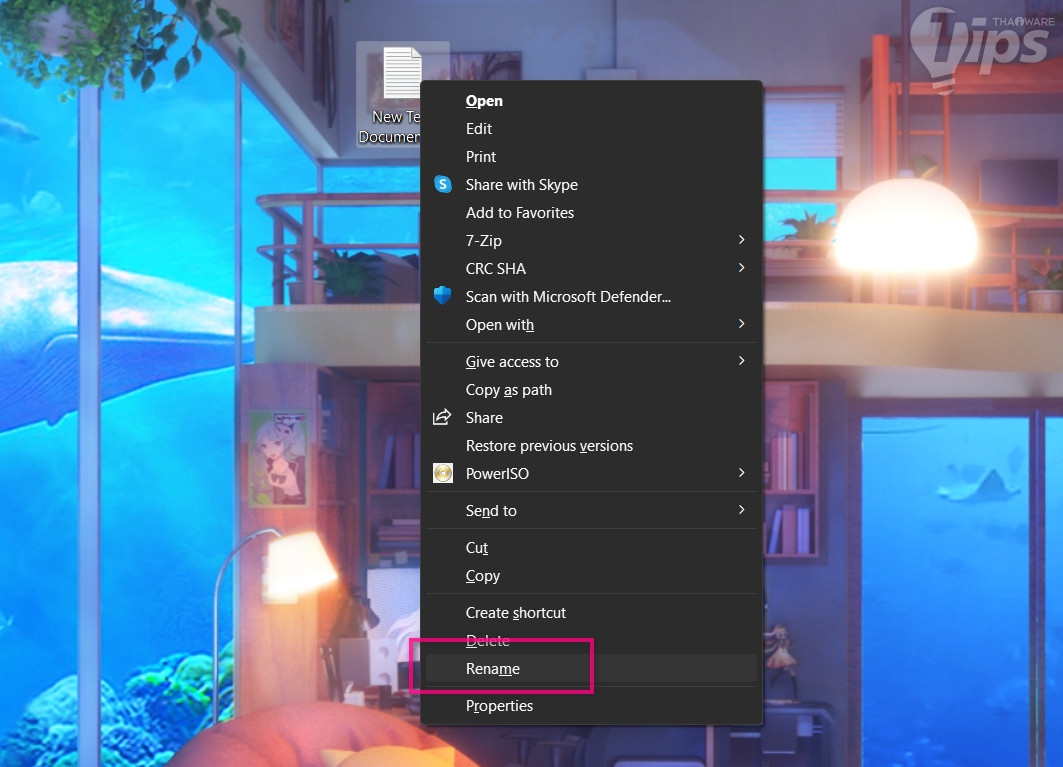Expand the CRC SHA submenu arrow
The height and width of the screenshot is (767, 1063).
742,268
